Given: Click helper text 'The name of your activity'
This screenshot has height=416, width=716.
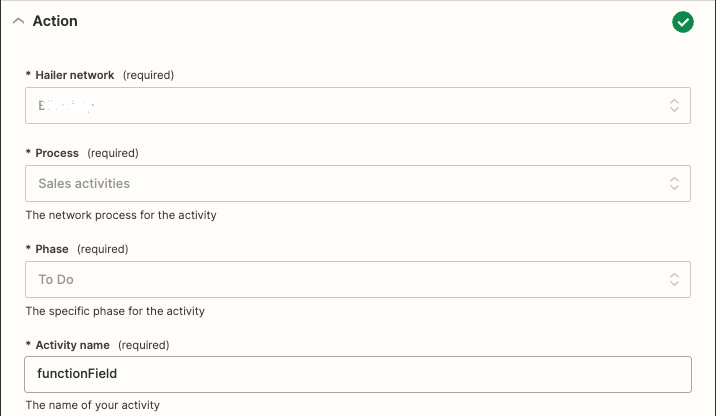Looking at the screenshot, I should 93,405.
